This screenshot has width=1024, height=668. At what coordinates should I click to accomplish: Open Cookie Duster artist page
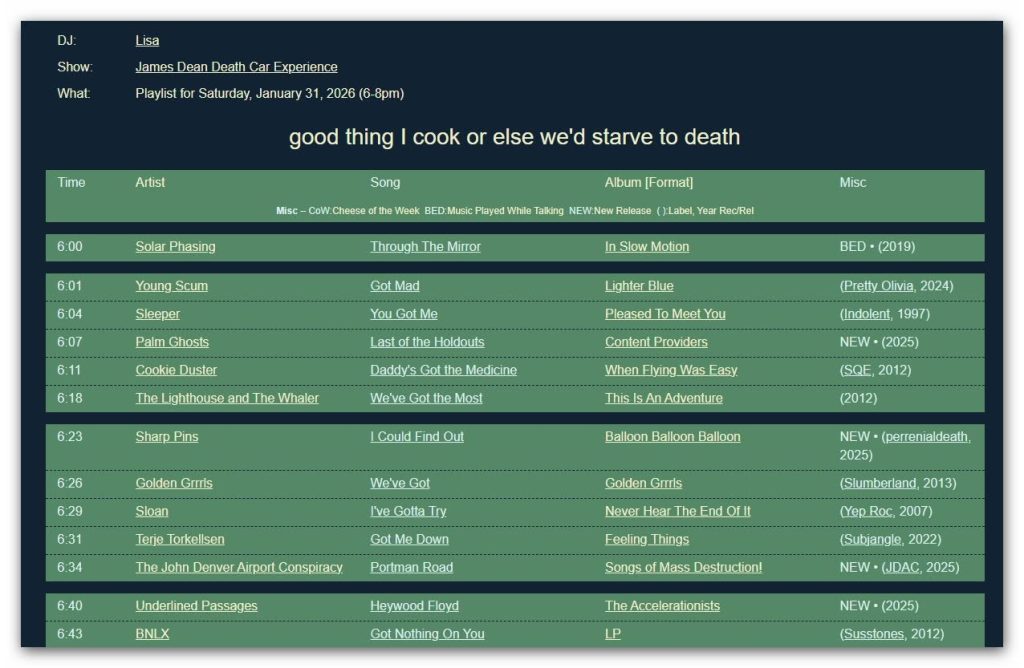176,370
